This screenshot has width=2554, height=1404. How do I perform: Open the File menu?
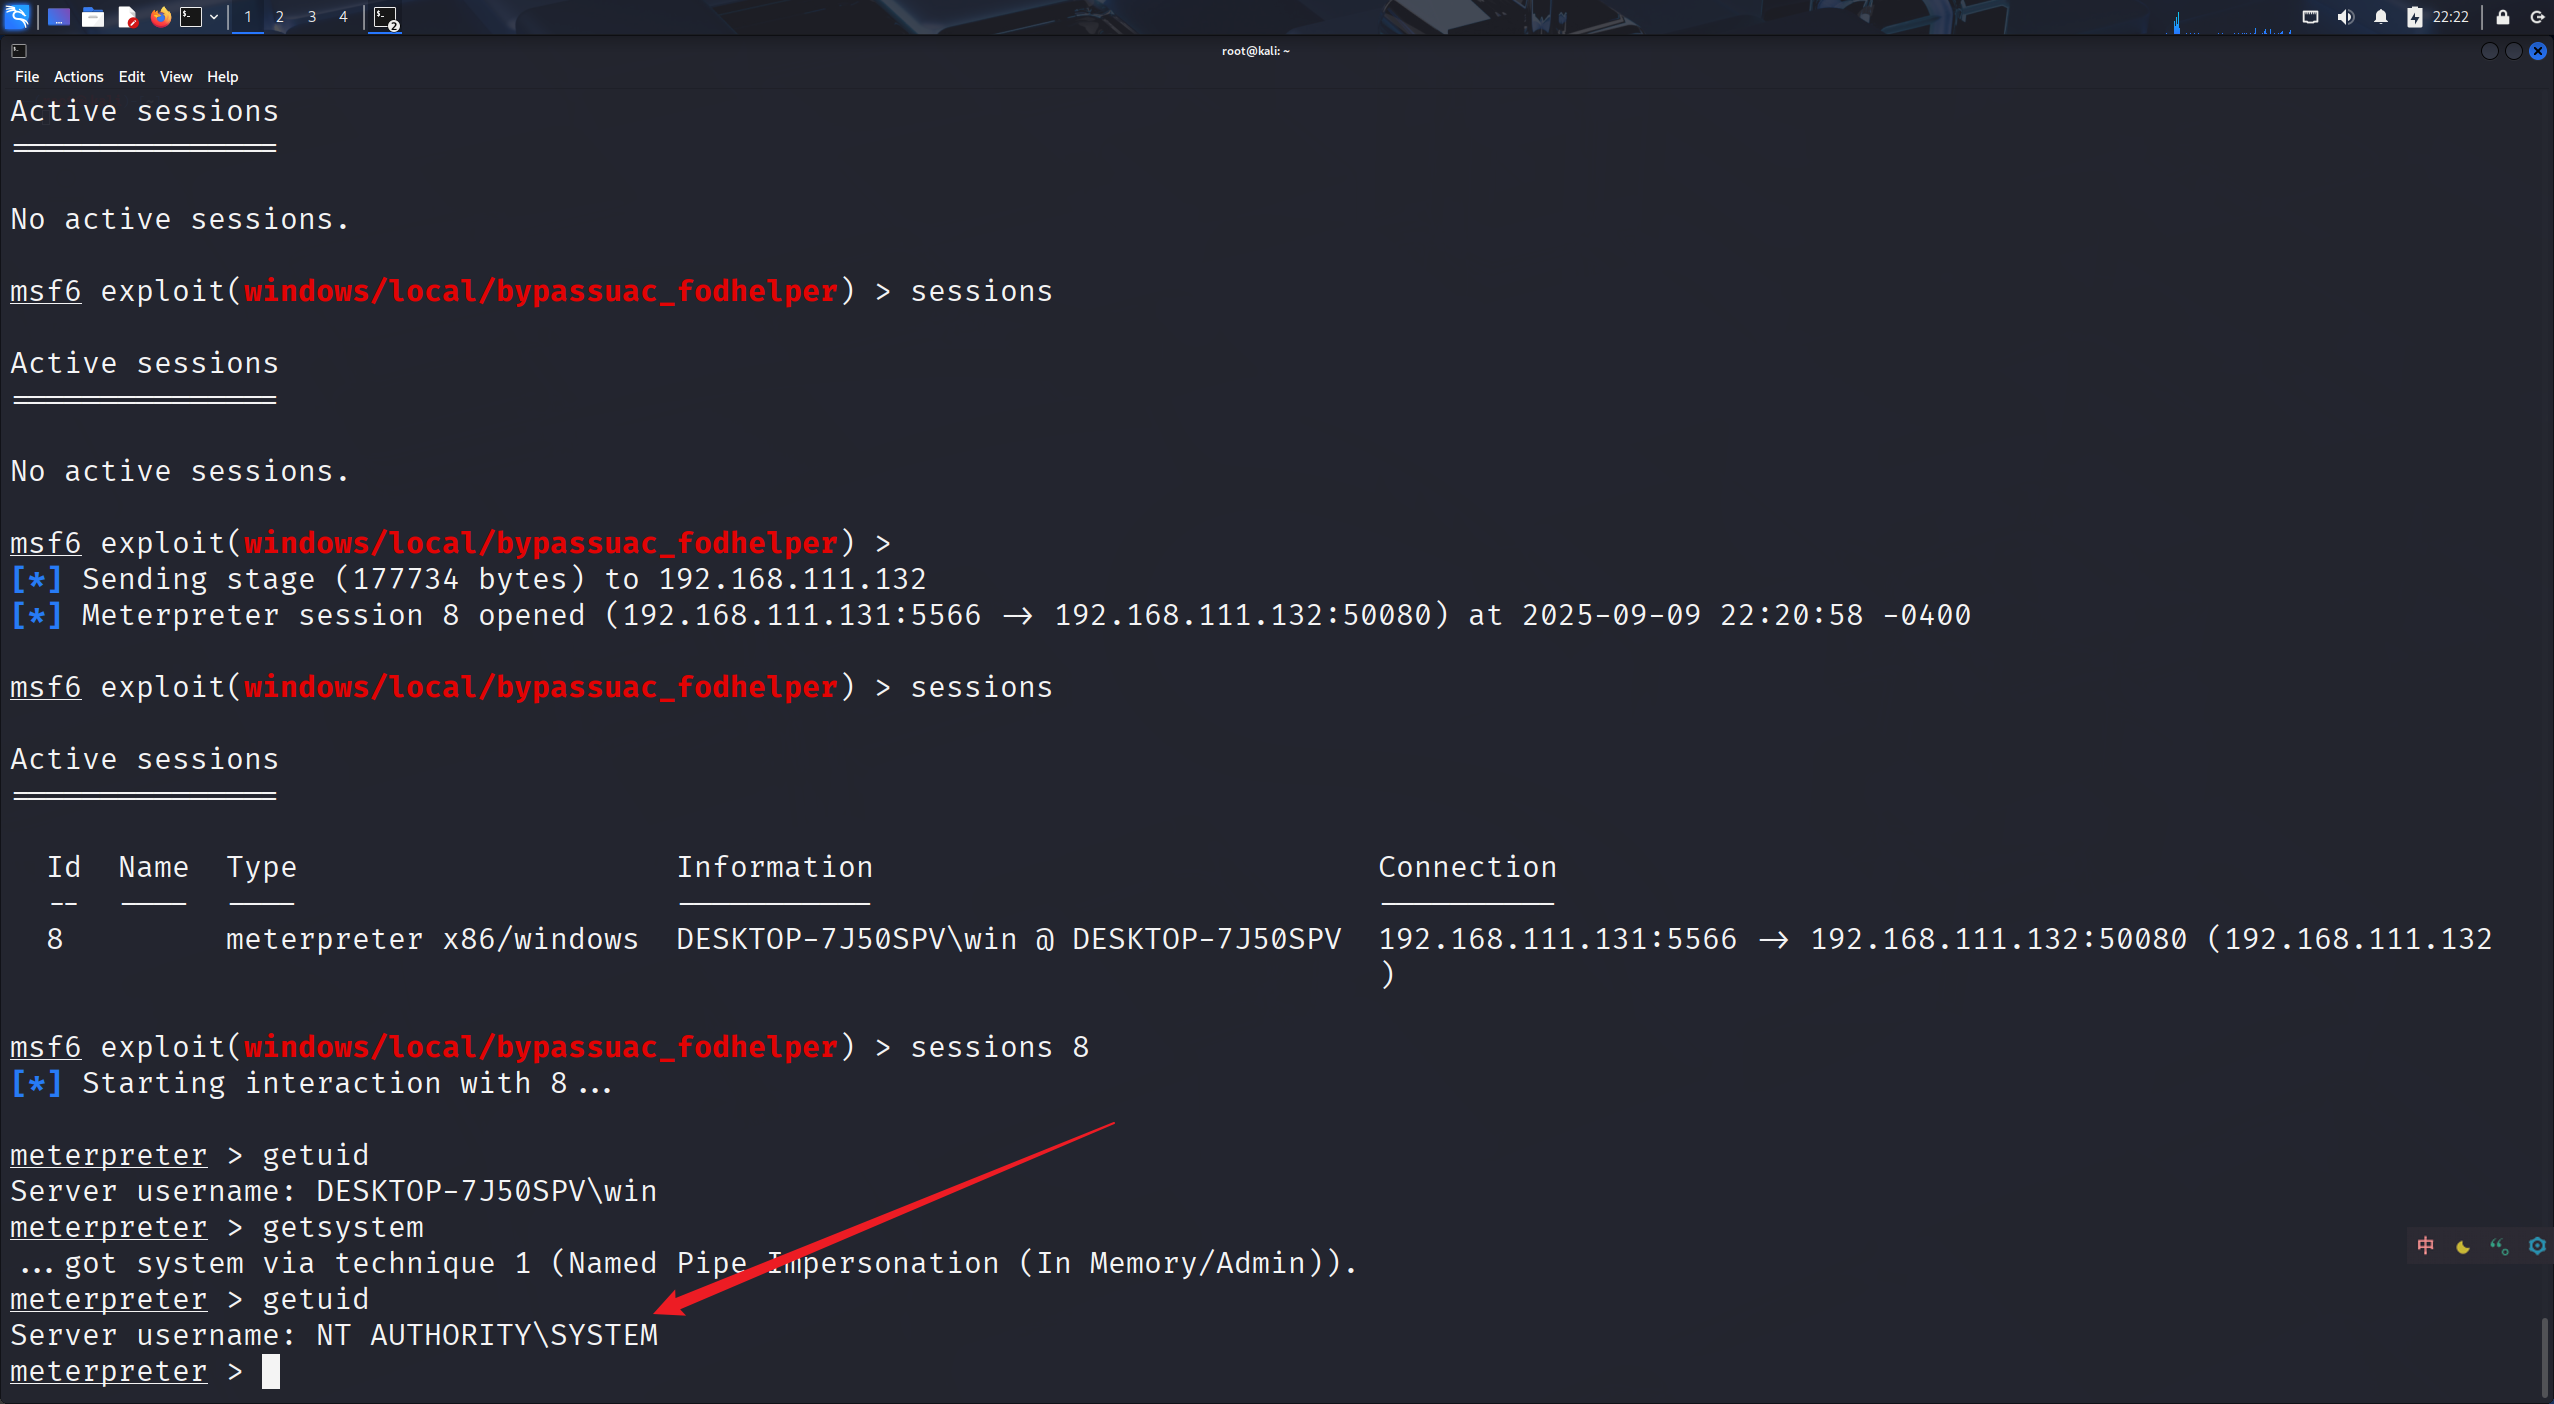pos(27,77)
